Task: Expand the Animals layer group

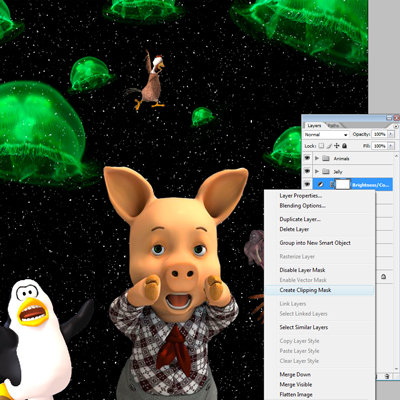Action: point(317,158)
